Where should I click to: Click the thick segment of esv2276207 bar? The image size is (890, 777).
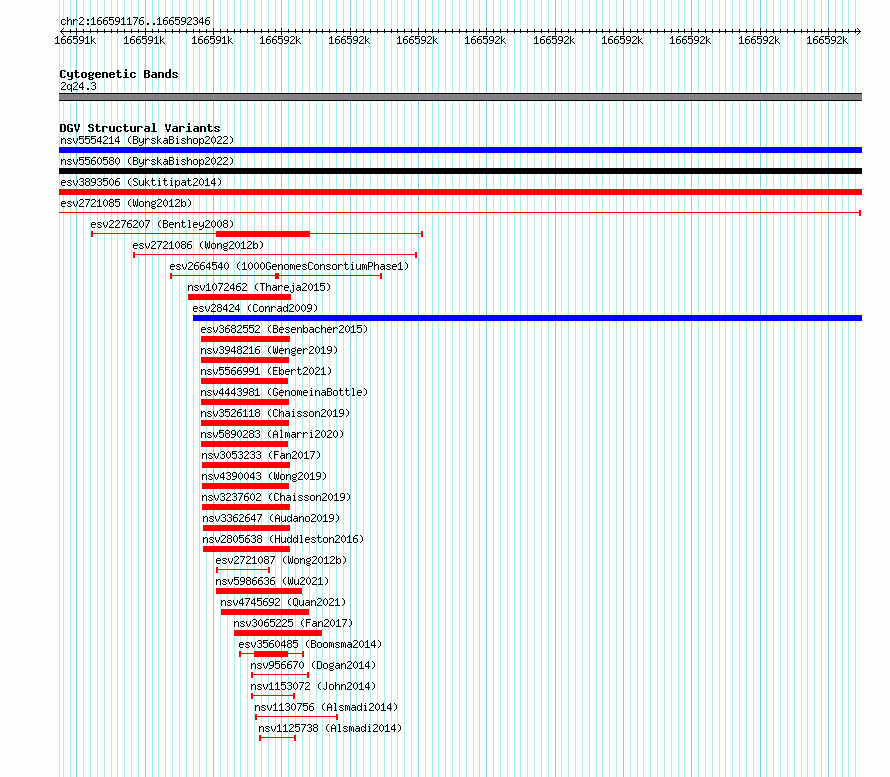[263, 234]
